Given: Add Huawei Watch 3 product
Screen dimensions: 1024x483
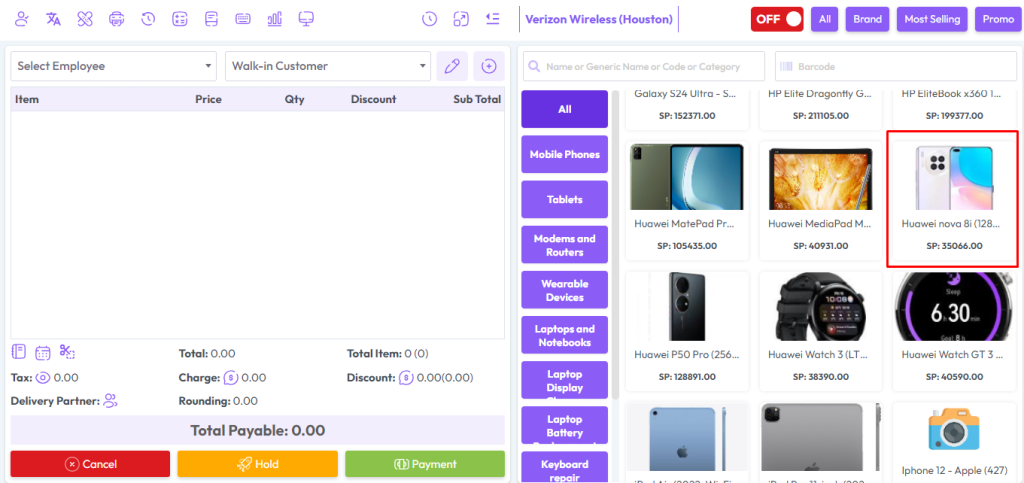Looking at the screenshot, I should point(821,330).
